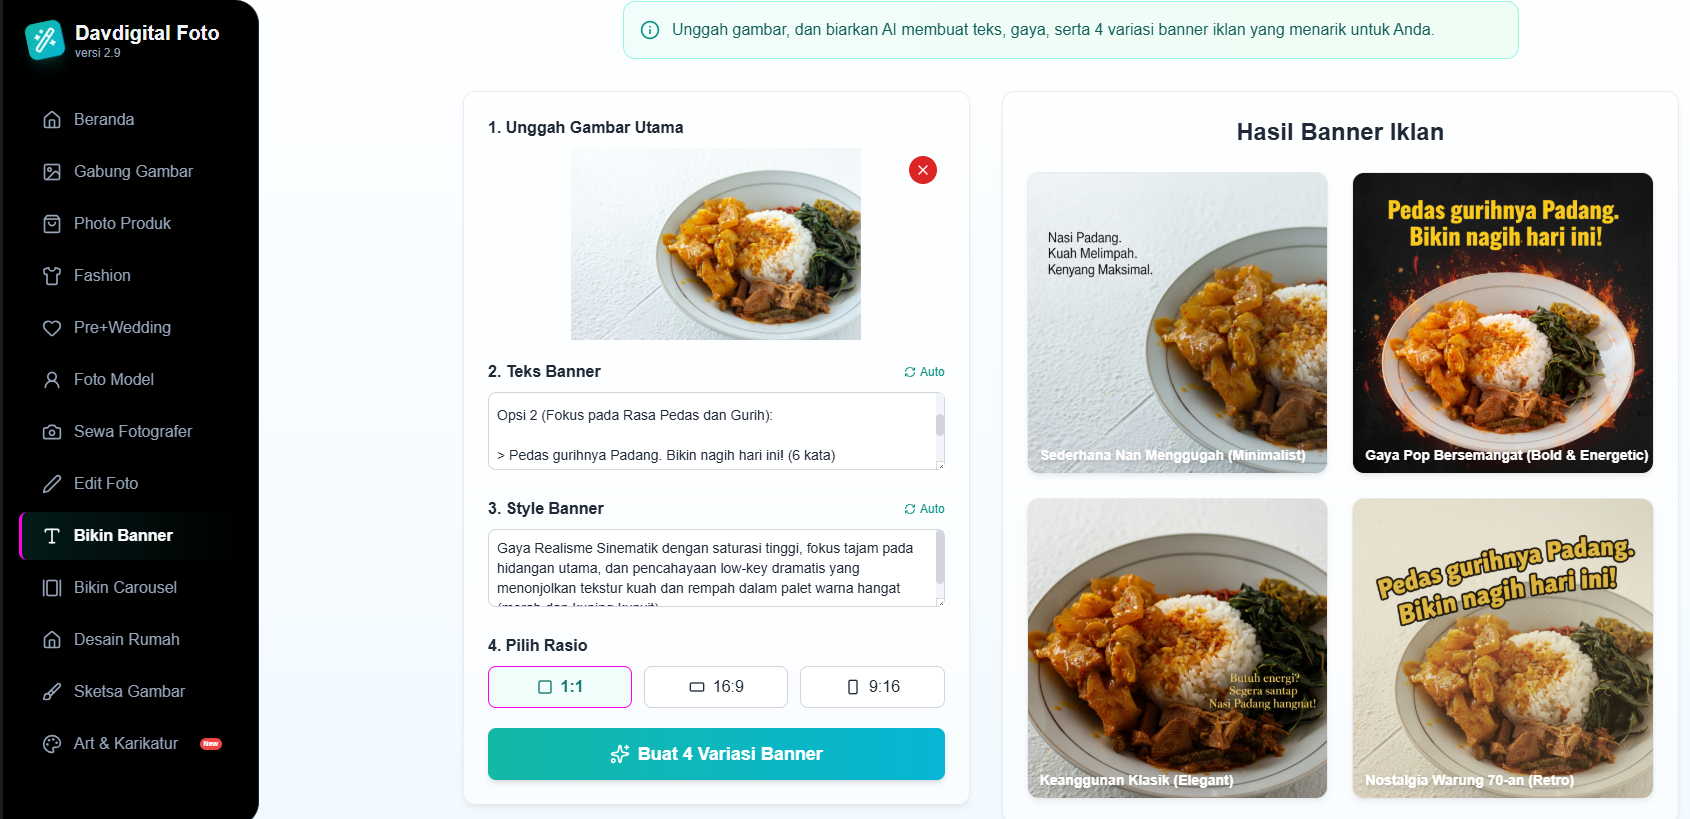1690x819 pixels.
Task: Open the Bold & Energetic banner thumbnail
Action: [1503, 322]
